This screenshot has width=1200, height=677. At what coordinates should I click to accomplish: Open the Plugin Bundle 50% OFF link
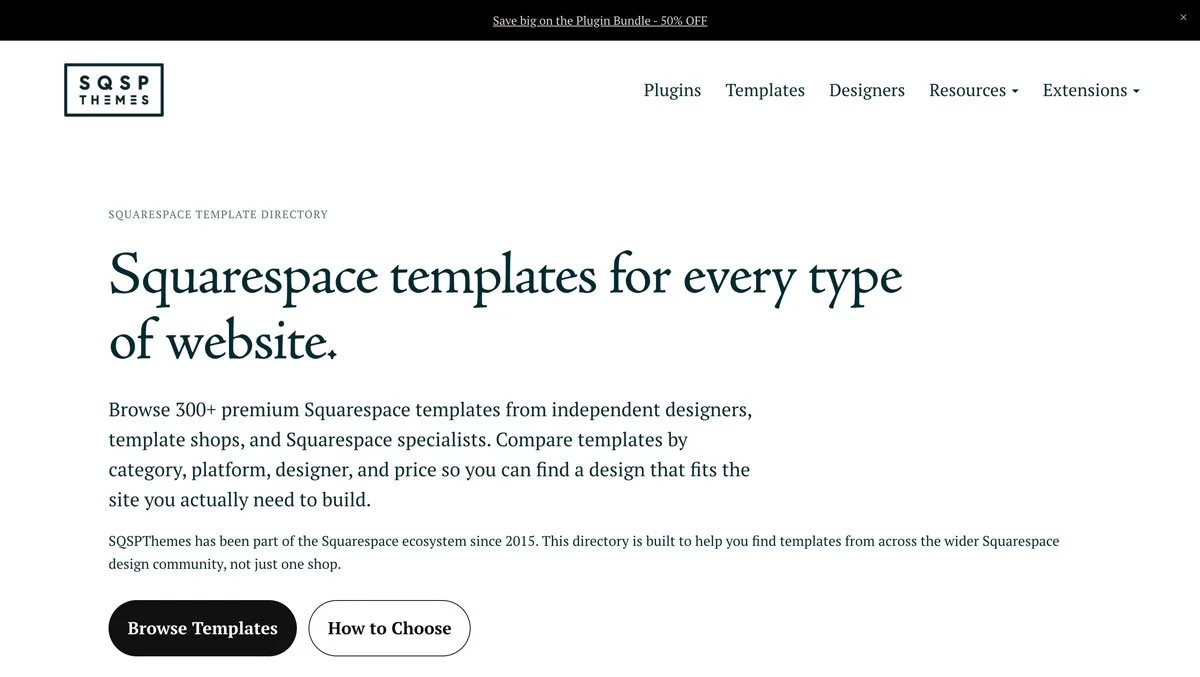click(600, 20)
